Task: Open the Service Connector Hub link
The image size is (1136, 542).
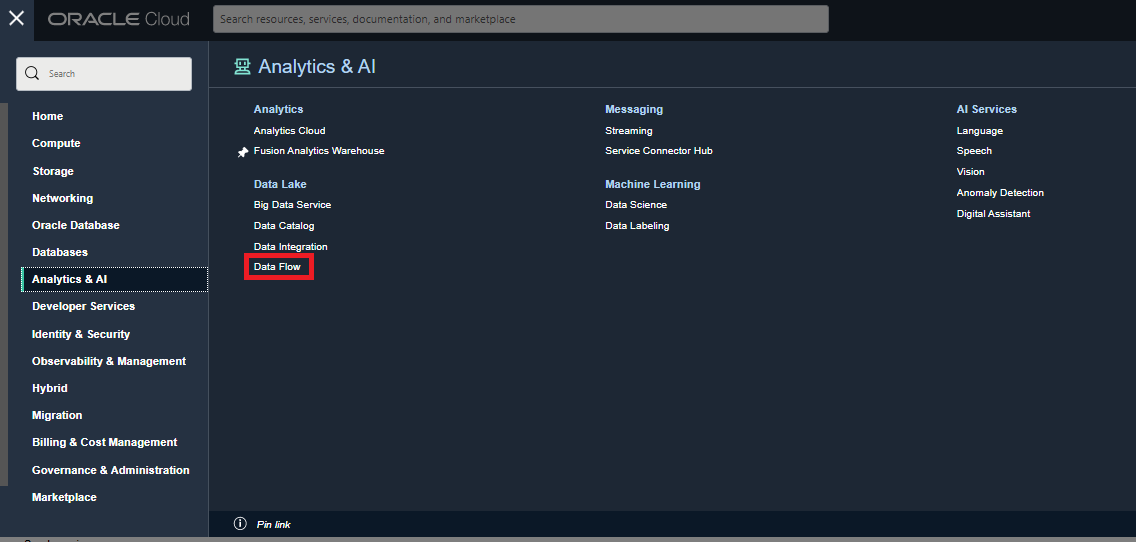Action: [659, 151]
